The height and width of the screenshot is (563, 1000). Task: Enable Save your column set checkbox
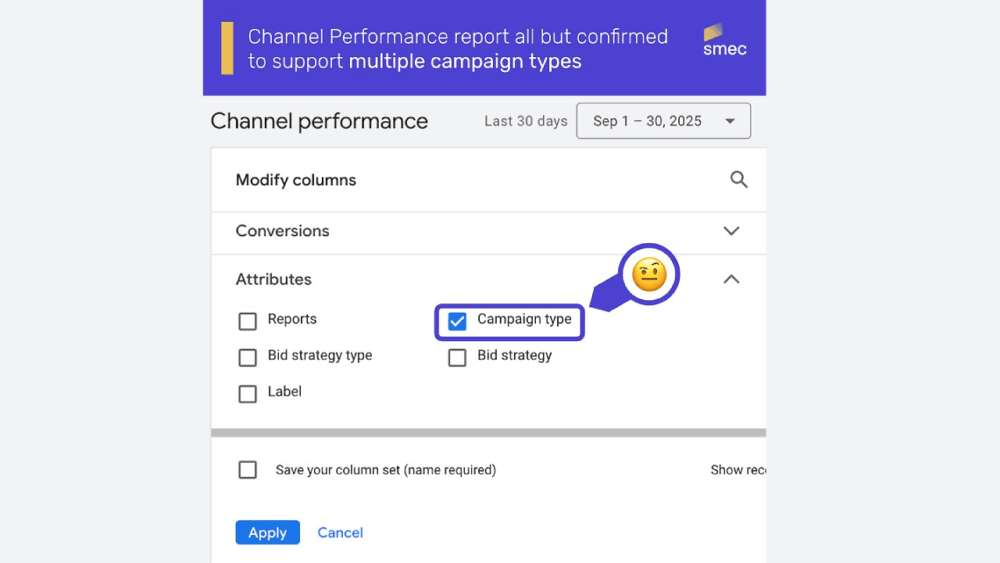click(248, 470)
